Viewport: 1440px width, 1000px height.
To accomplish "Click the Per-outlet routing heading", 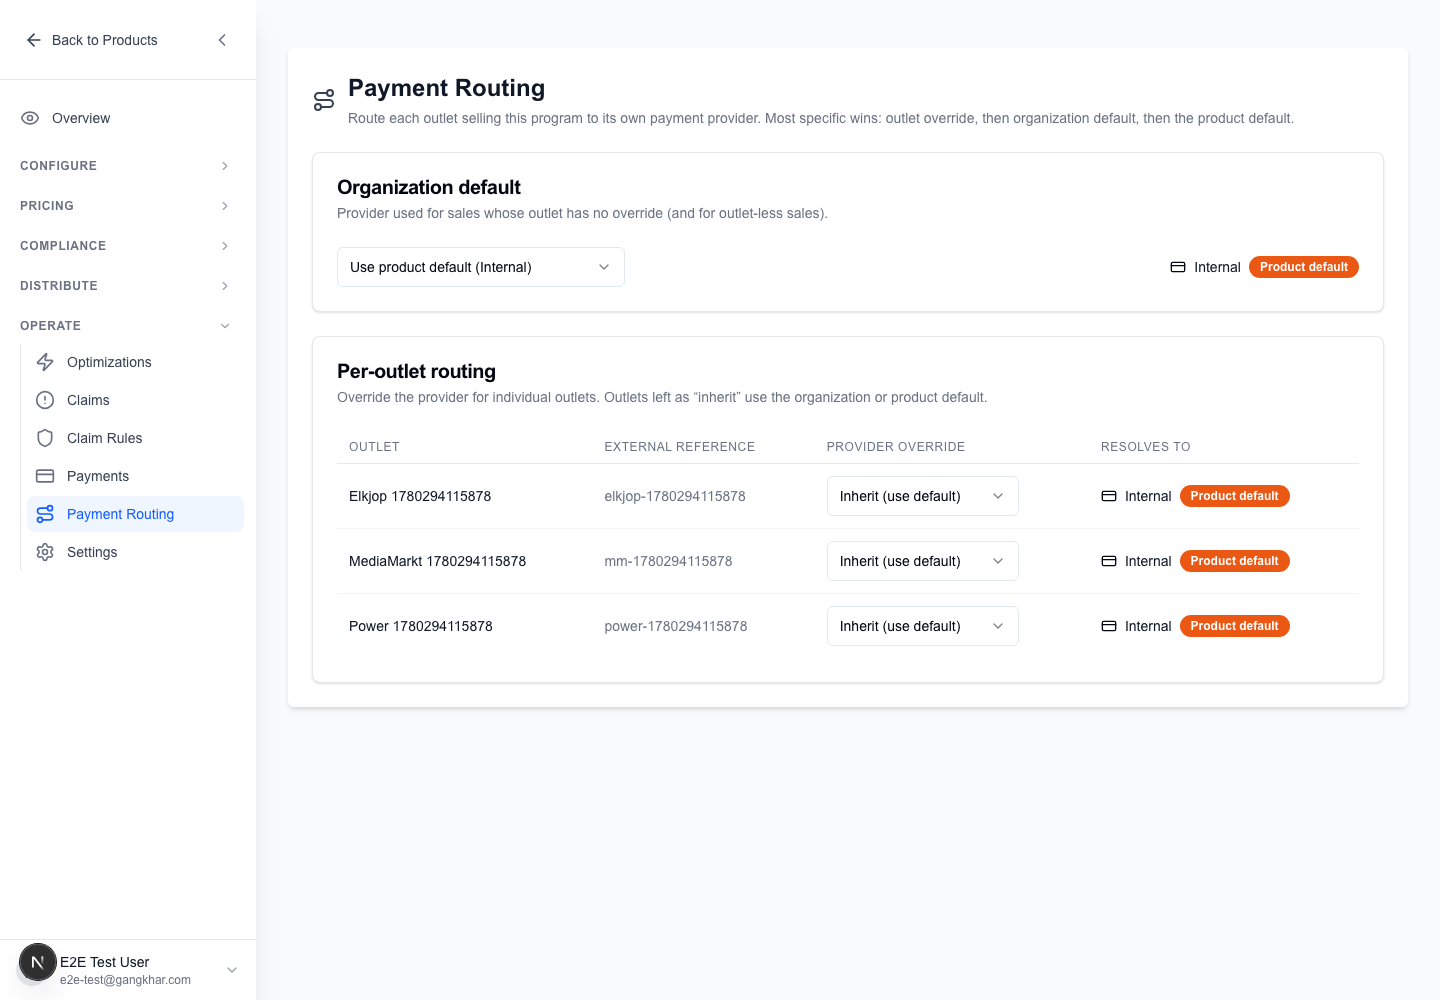I will click(x=416, y=371).
